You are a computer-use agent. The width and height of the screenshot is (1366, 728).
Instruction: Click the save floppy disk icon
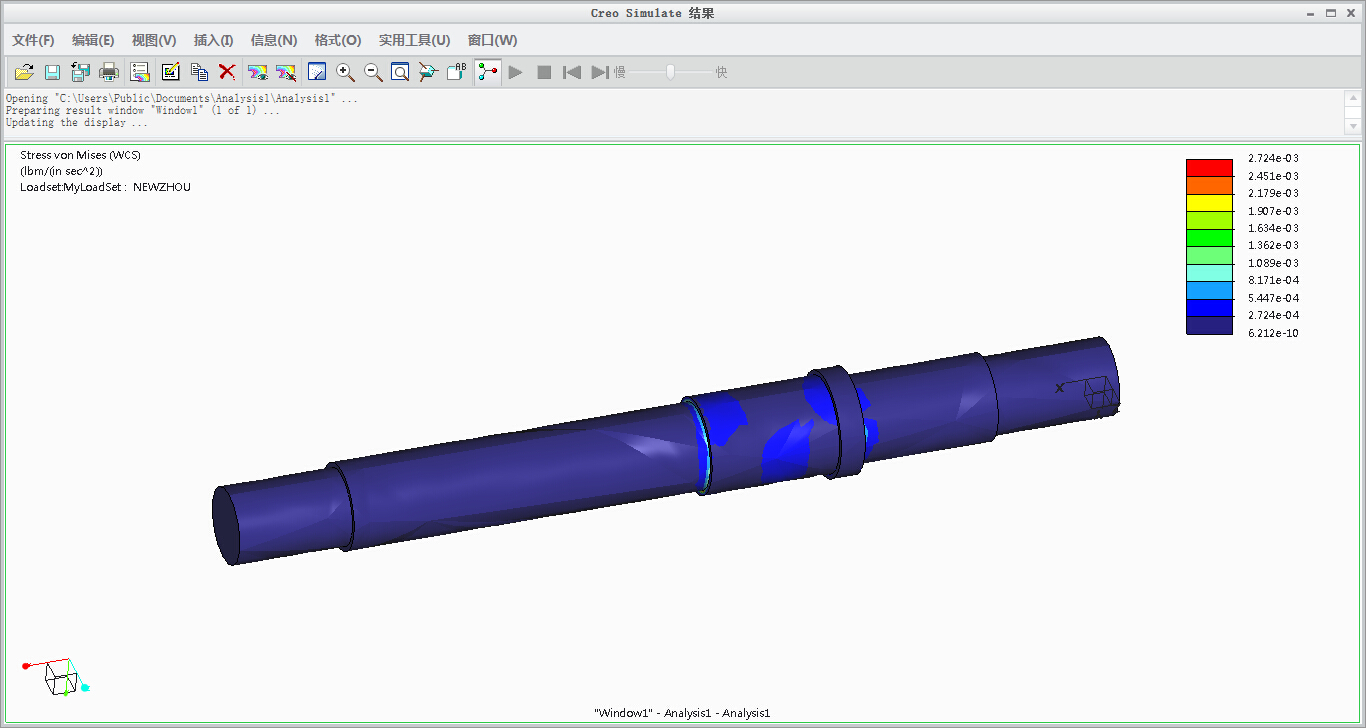52,72
